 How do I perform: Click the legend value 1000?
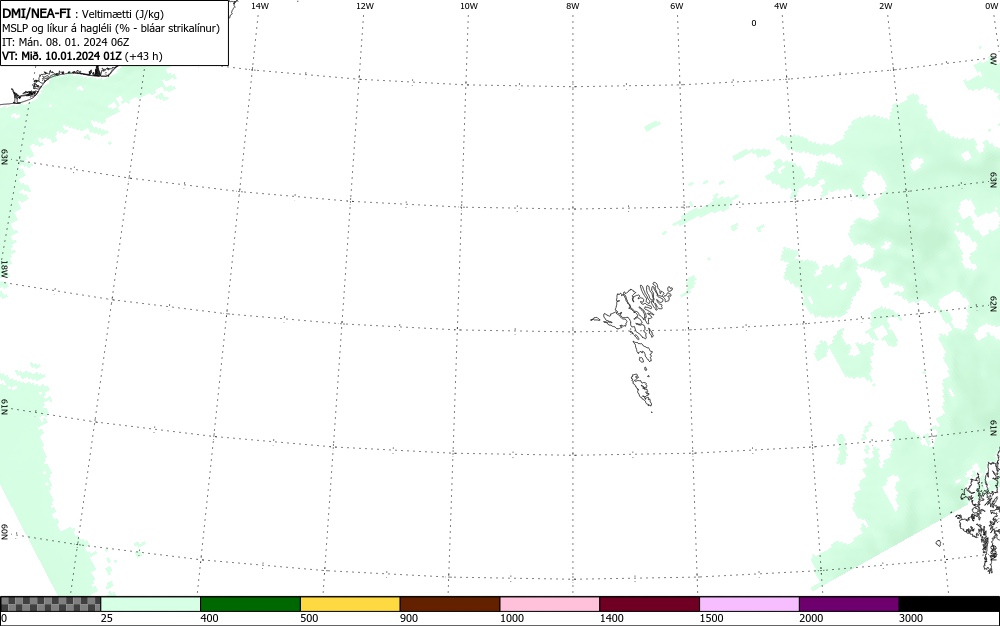tap(511, 618)
